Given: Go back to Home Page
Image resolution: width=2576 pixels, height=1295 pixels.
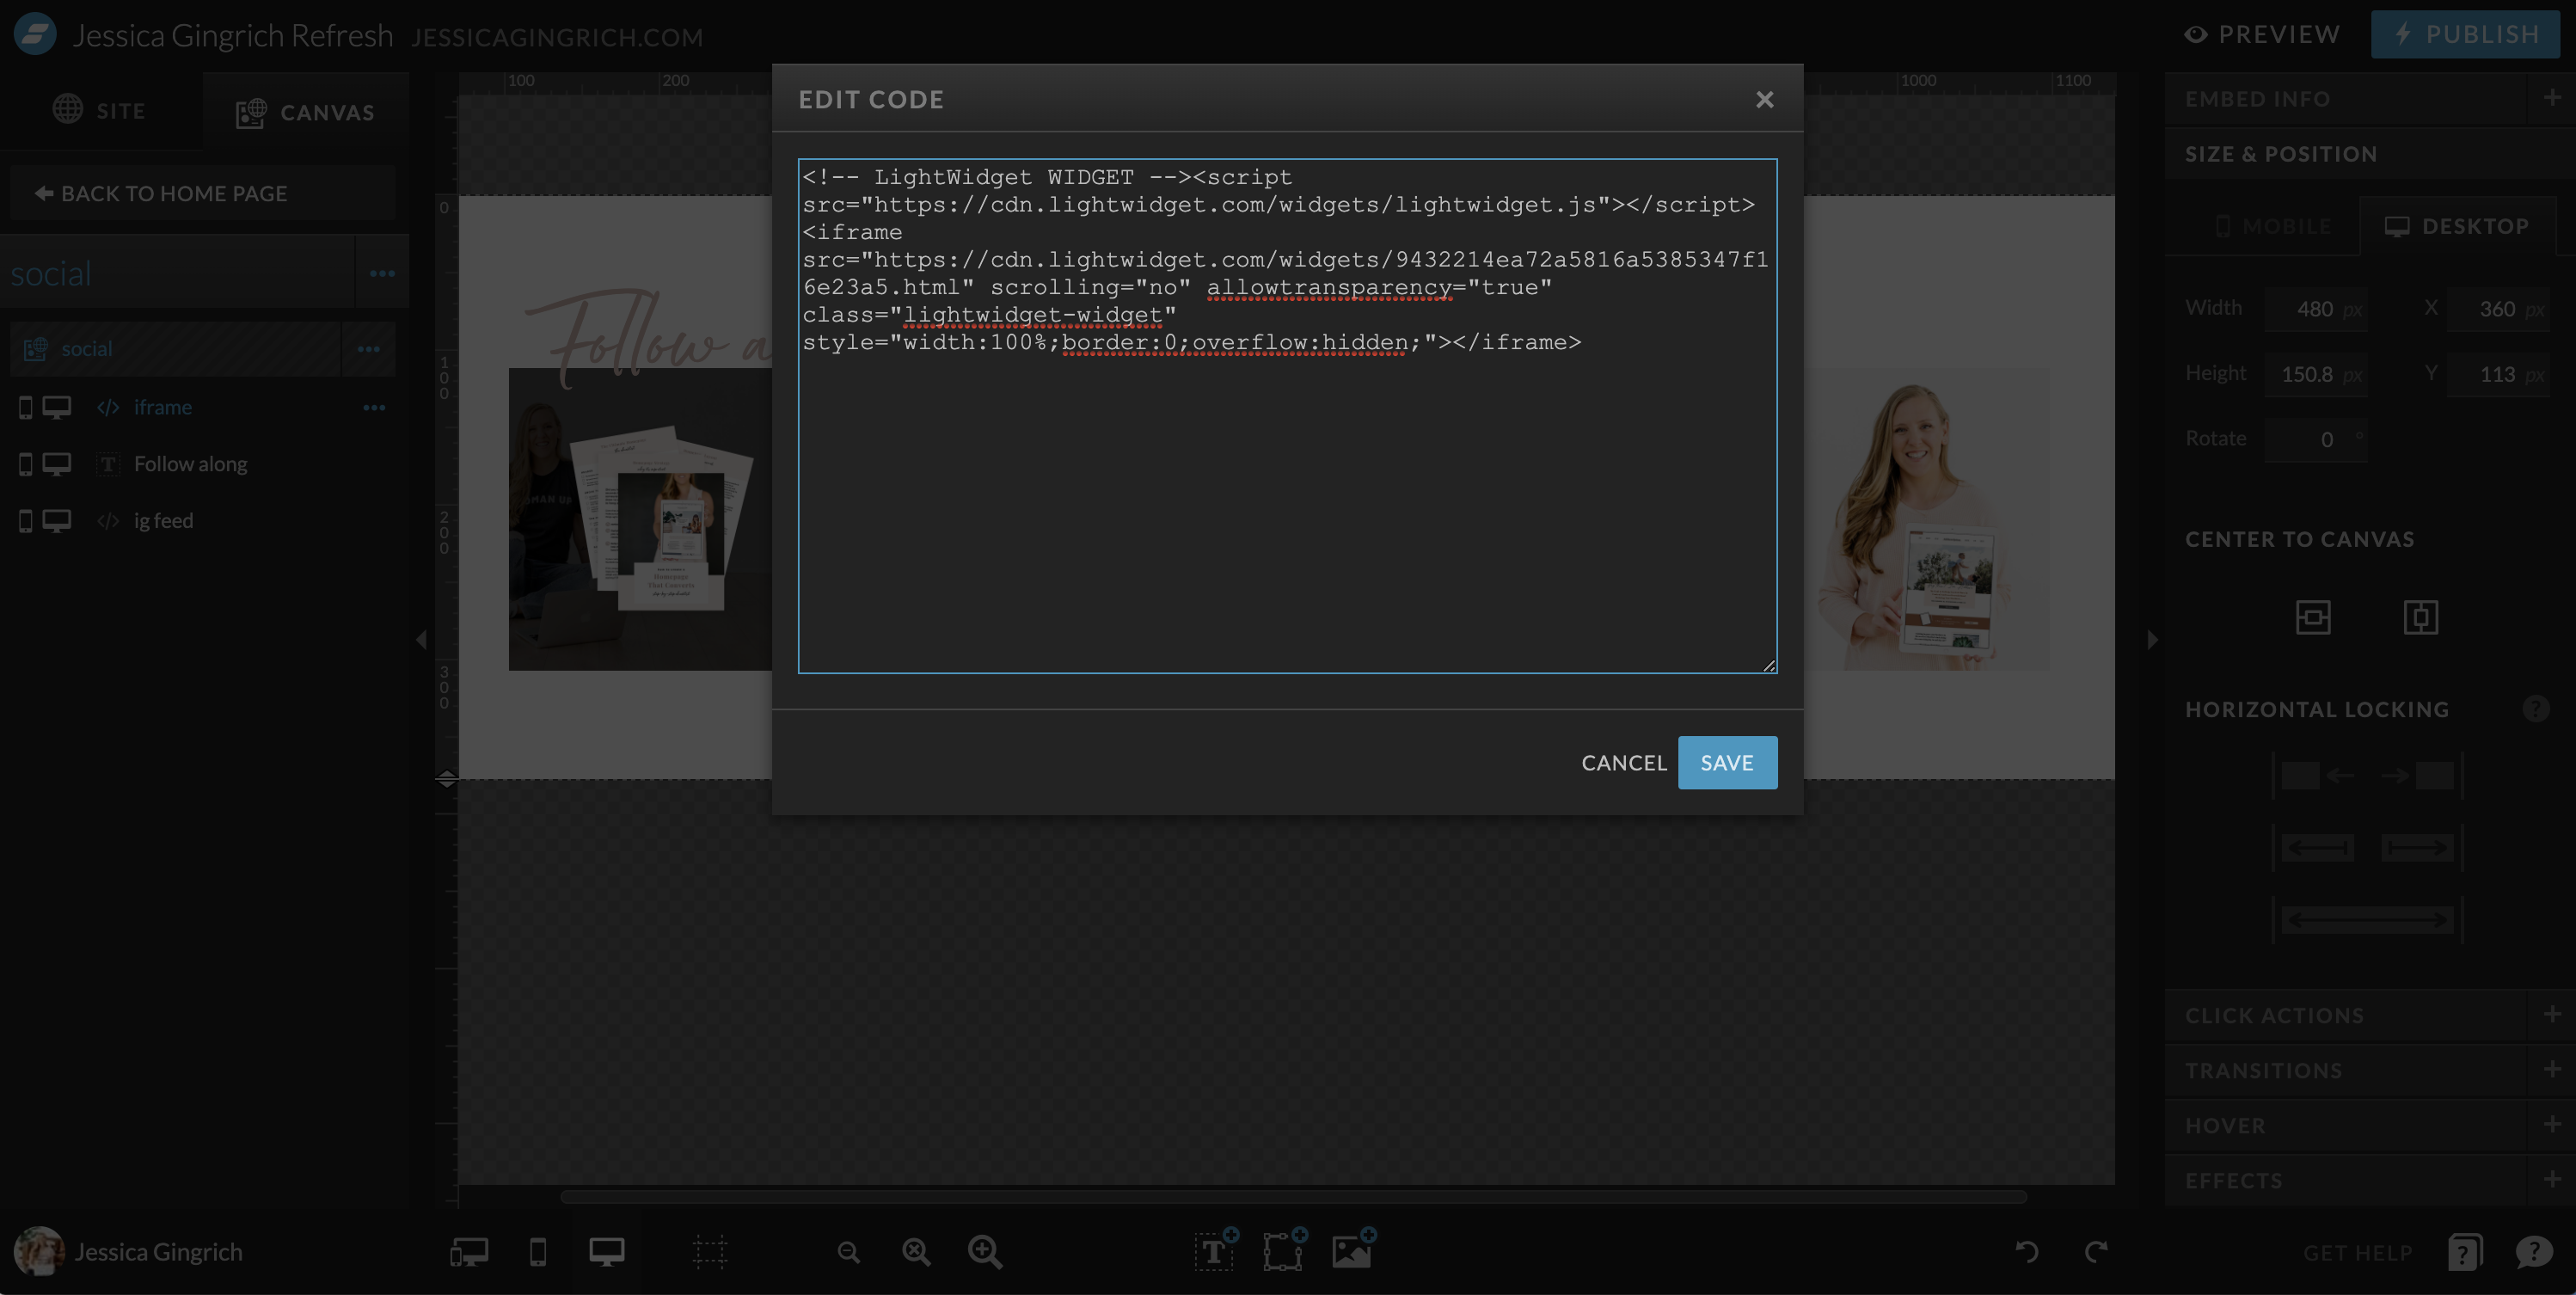Looking at the screenshot, I should pyautogui.click(x=203, y=193).
